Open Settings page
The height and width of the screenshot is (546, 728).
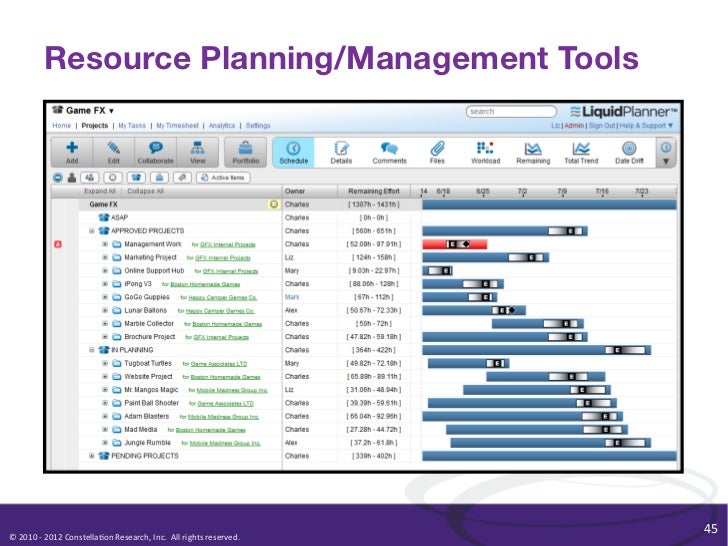258,125
